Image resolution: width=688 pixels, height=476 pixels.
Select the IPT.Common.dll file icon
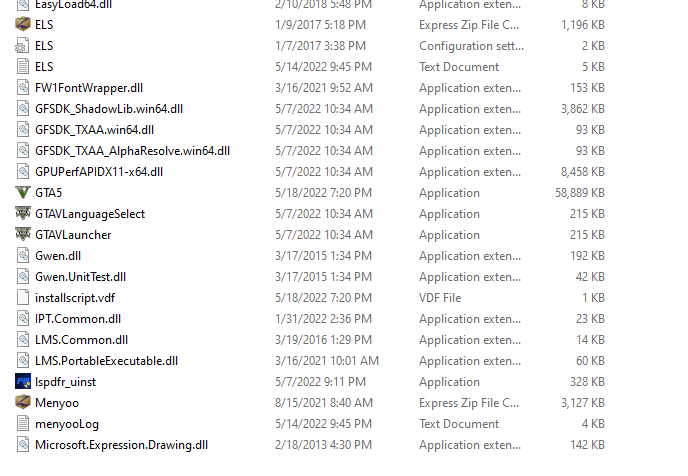(x=23, y=319)
